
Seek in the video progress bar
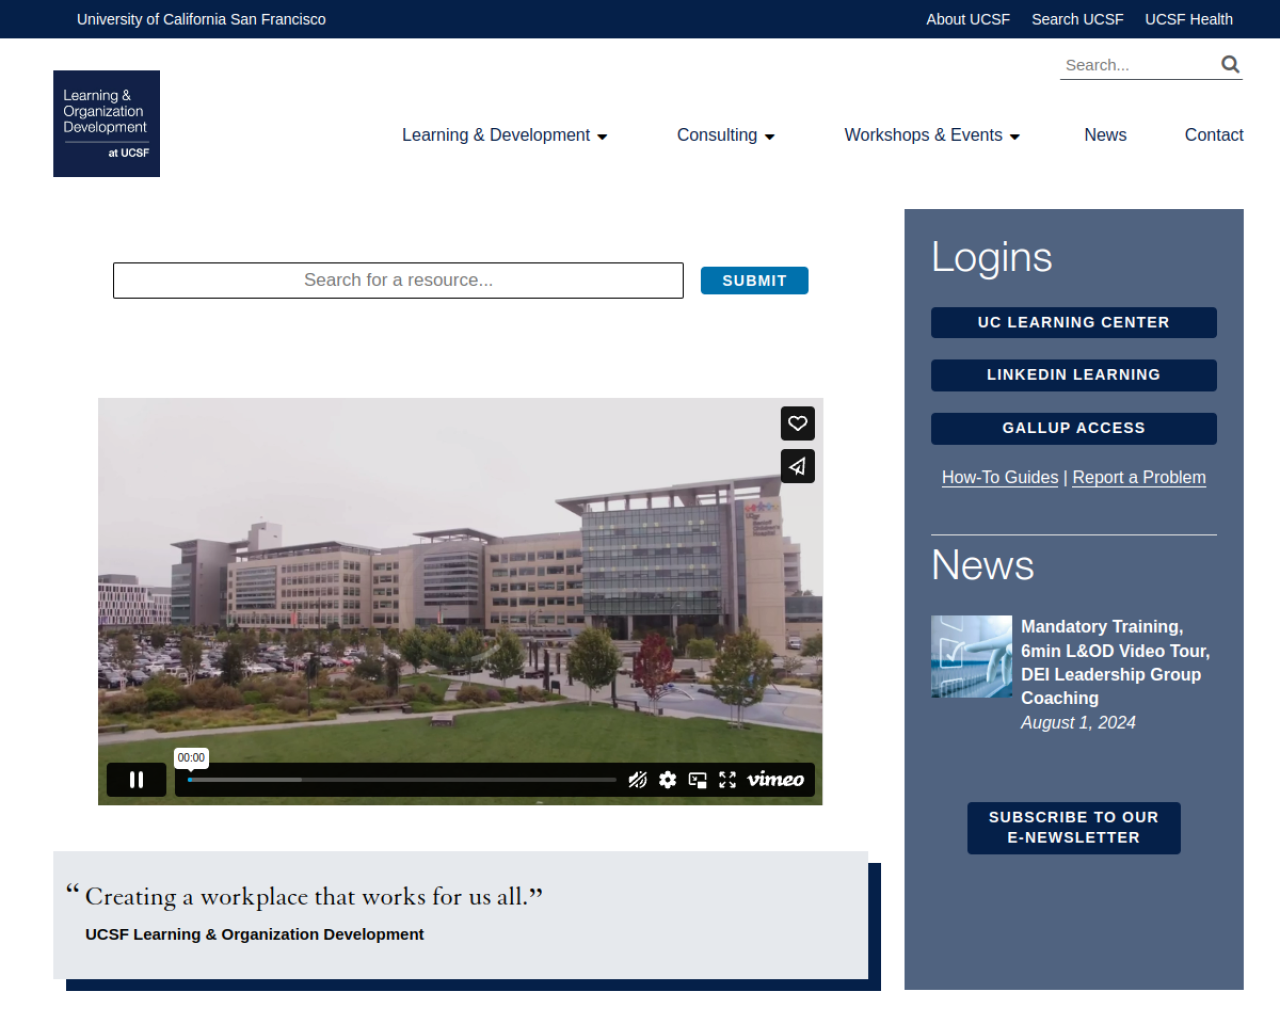click(402, 779)
